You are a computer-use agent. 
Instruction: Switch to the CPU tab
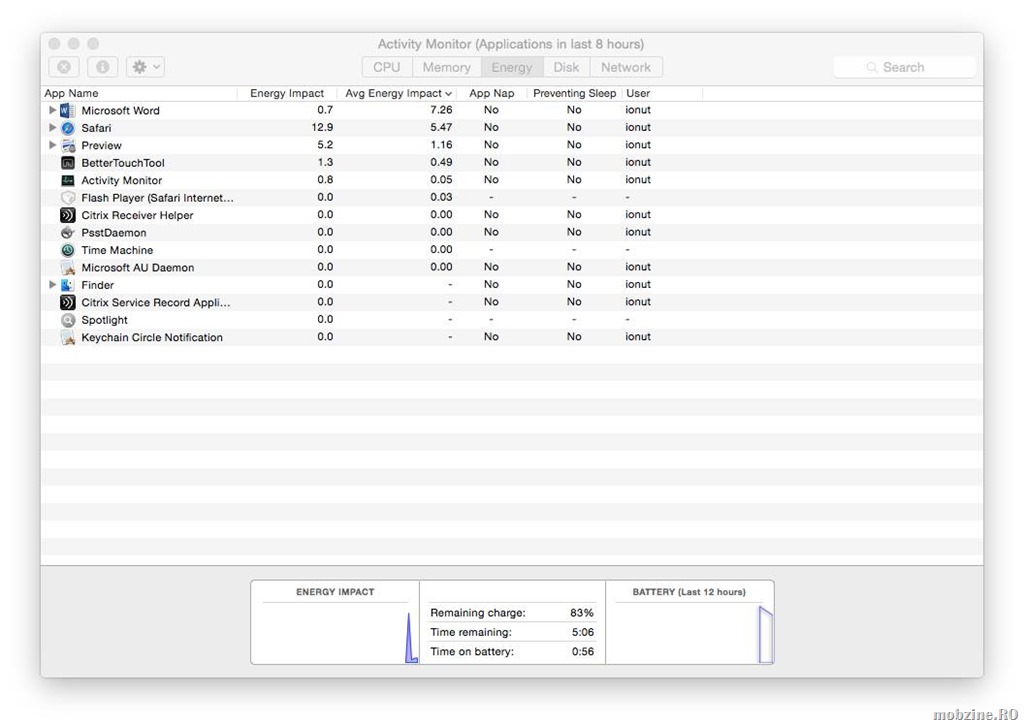(387, 67)
